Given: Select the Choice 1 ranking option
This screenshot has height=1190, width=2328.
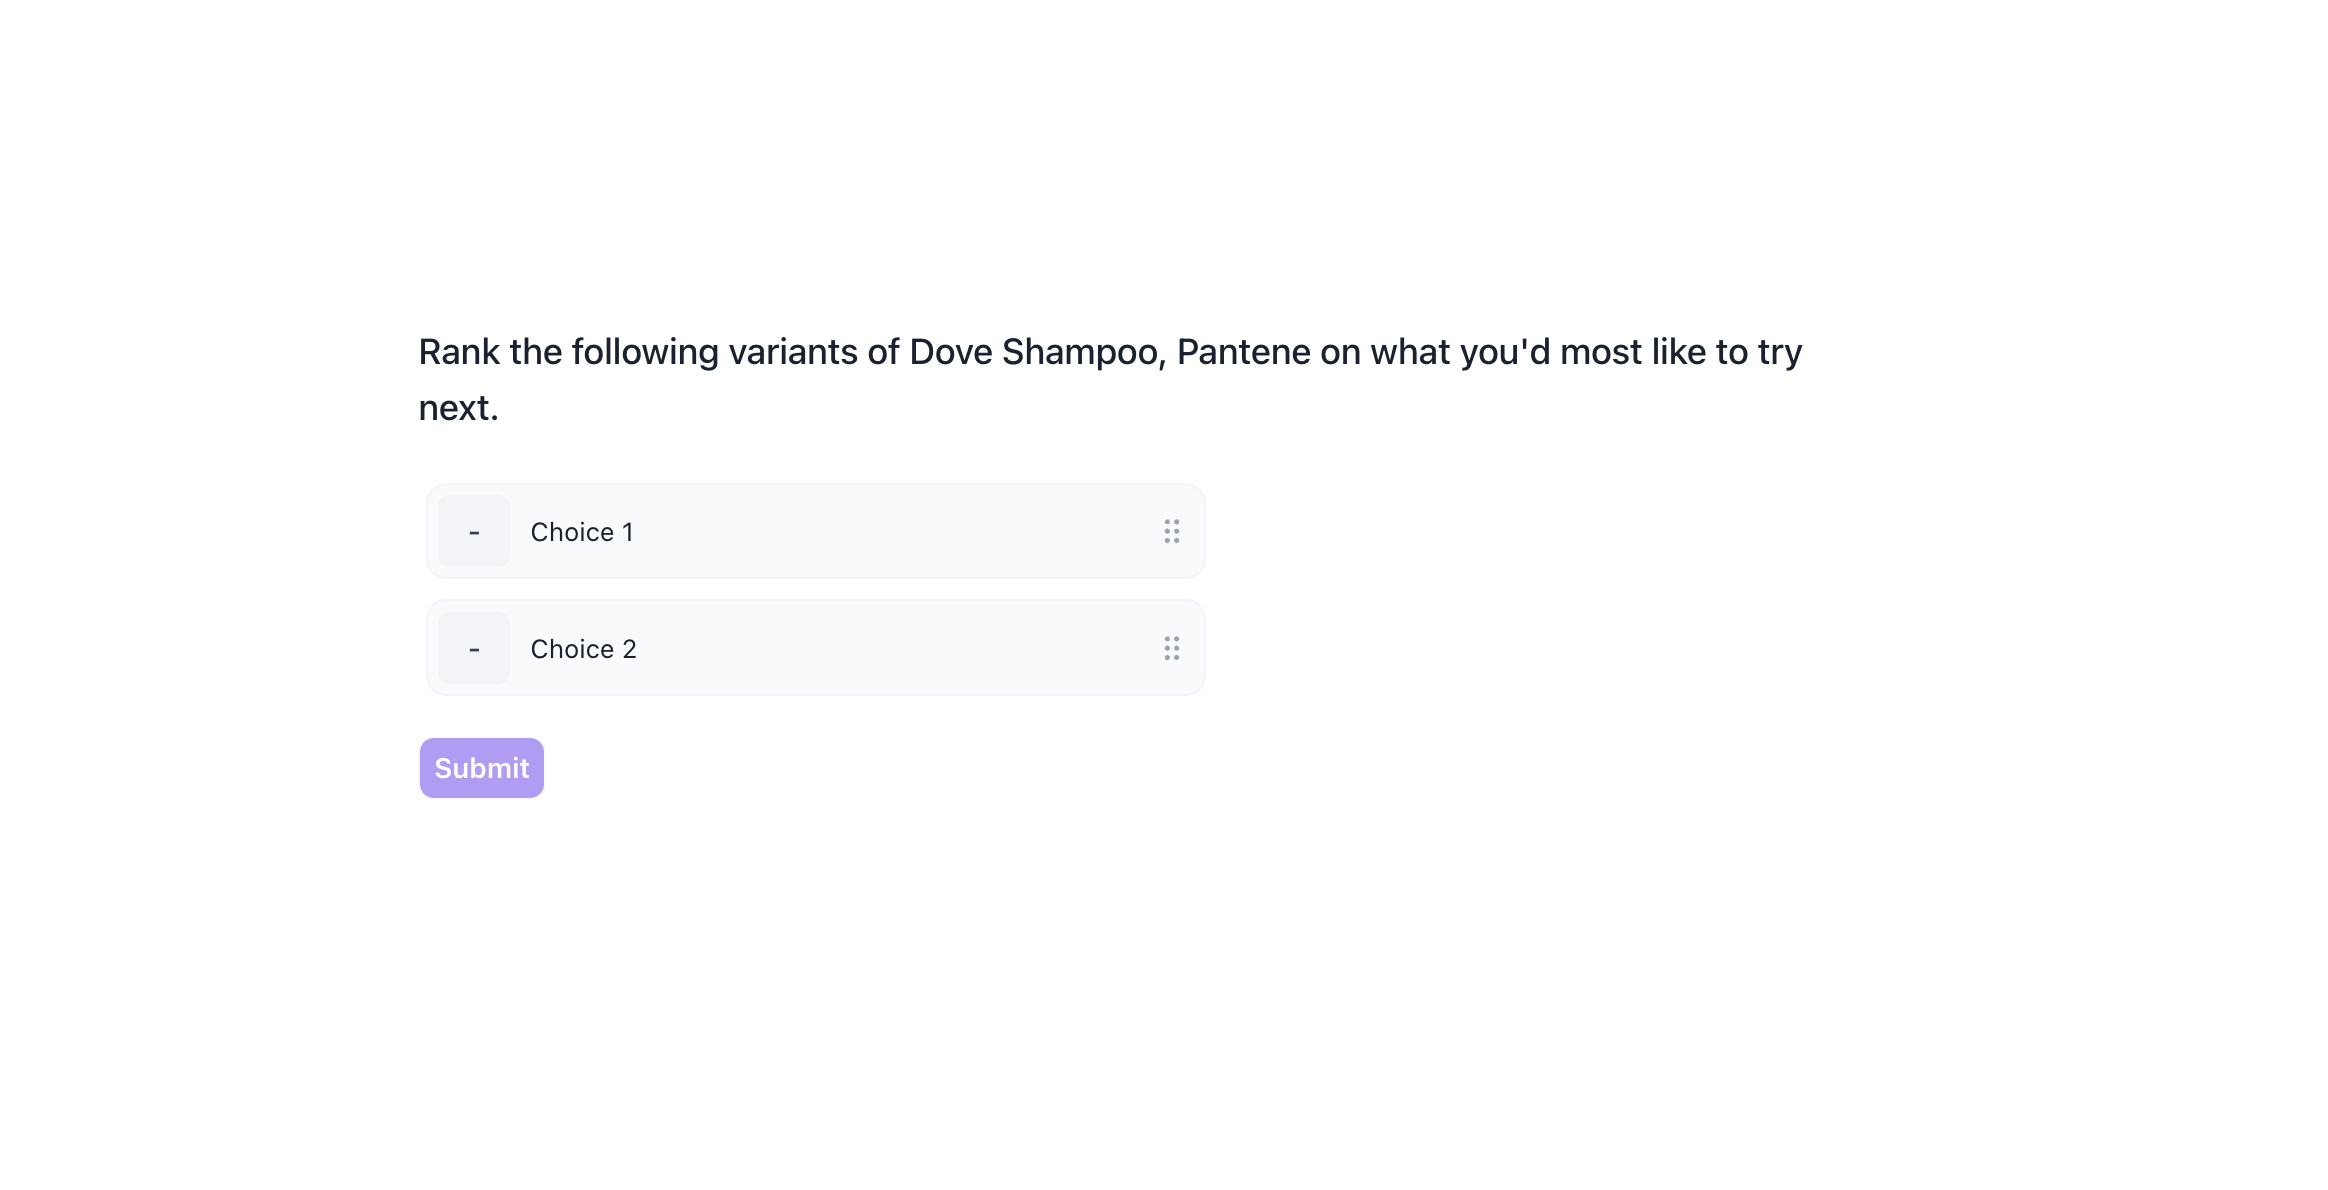Looking at the screenshot, I should [814, 531].
